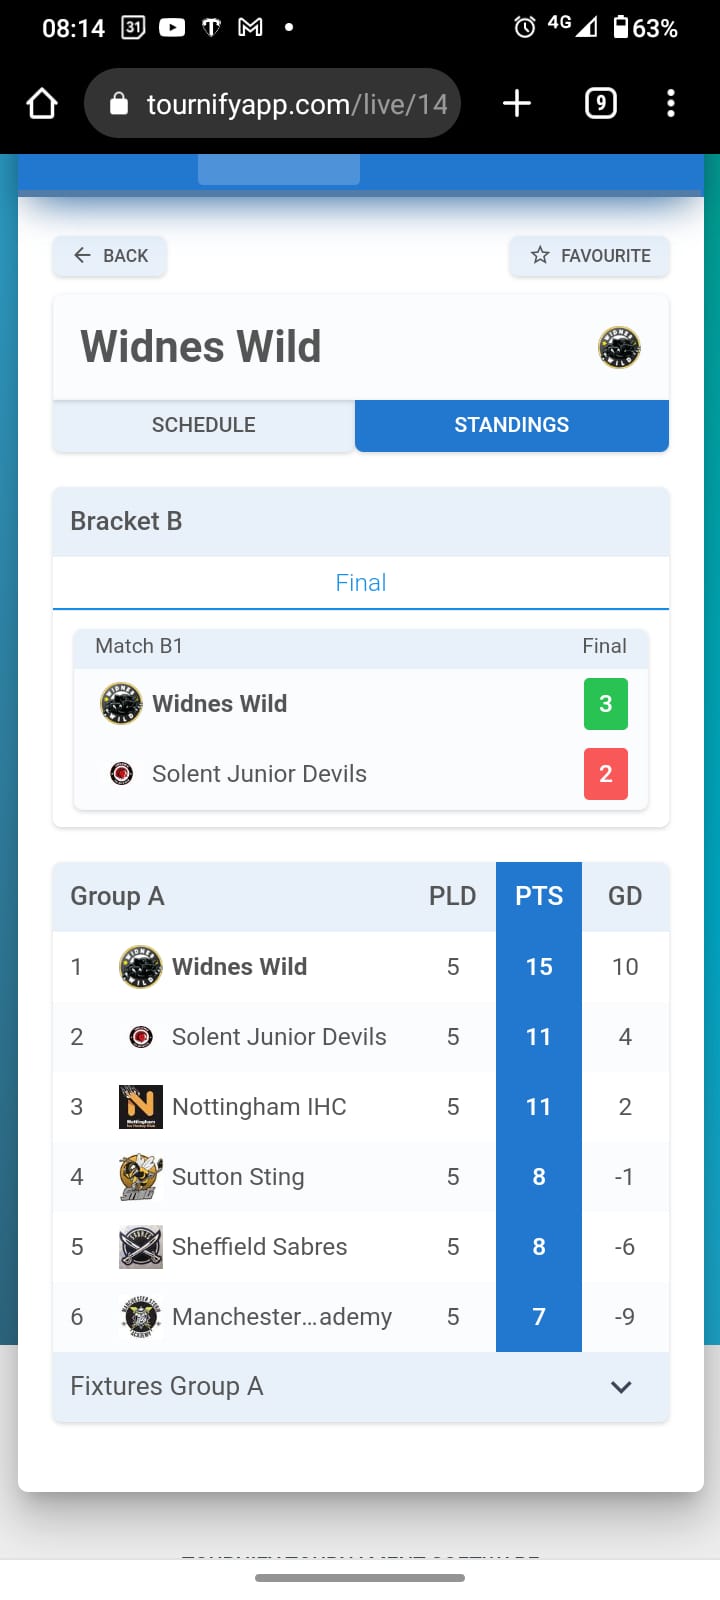
Task: Tap the Manchester Academy team logo
Action: (141, 1317)
